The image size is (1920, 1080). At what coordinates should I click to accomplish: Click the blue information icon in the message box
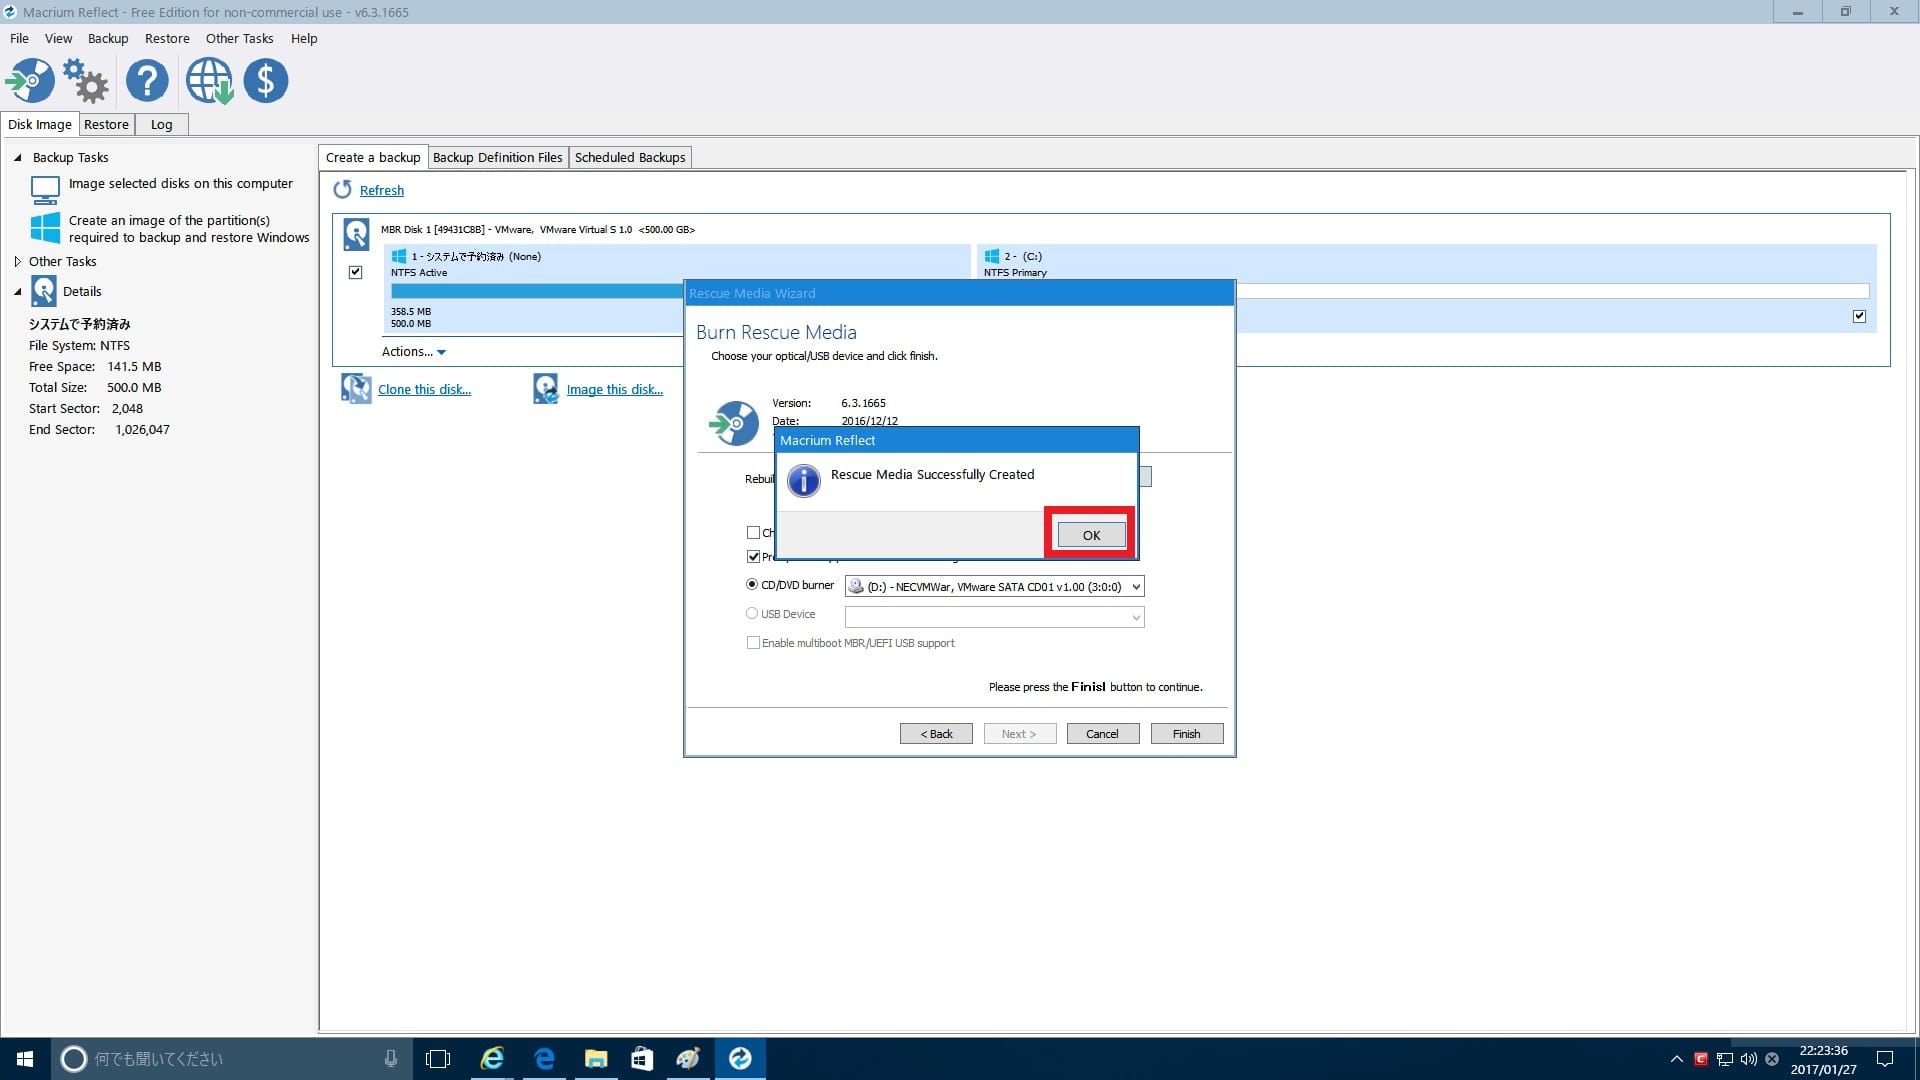pos(804,481)
